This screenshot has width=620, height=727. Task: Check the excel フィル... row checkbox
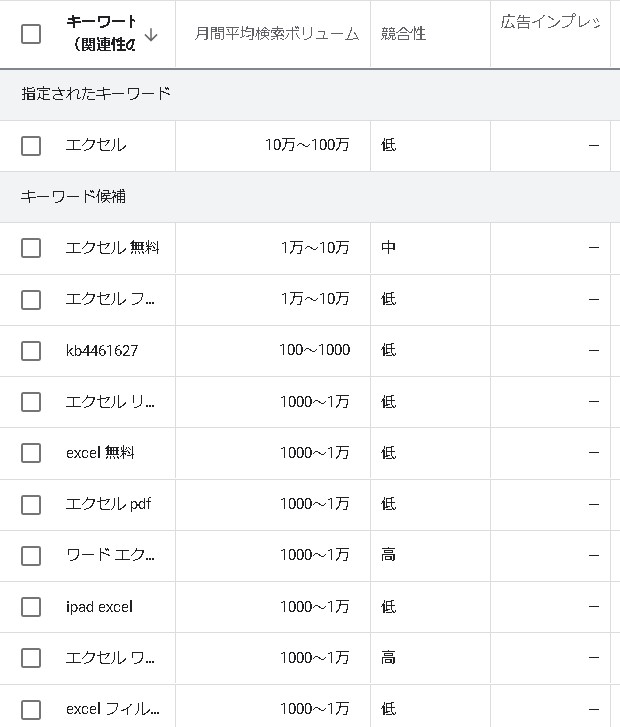31,710
